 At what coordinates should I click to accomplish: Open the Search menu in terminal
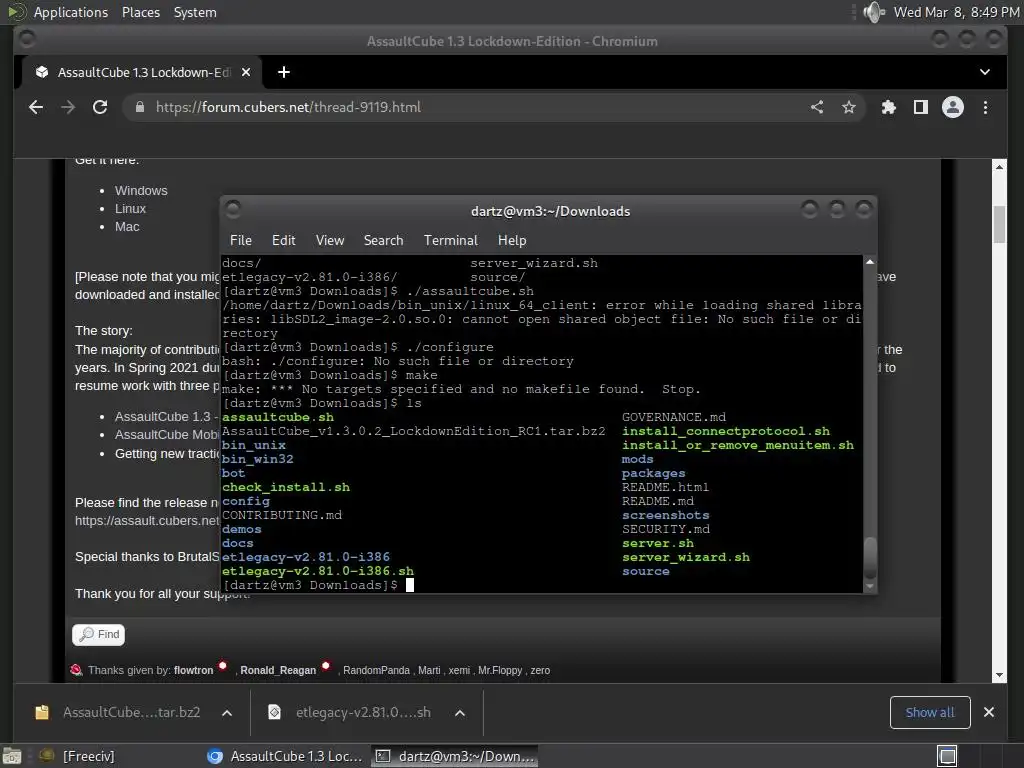pyautogui.click(x=383, y=240)
